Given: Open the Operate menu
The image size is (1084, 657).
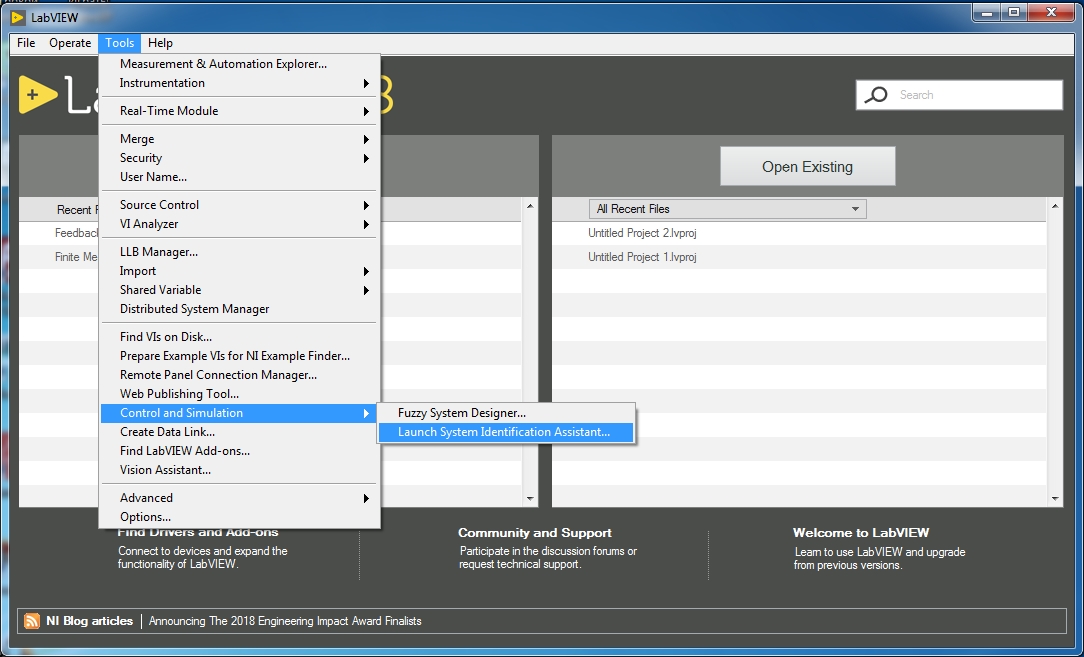Looking at the screenshot, I should coord(70,43).
